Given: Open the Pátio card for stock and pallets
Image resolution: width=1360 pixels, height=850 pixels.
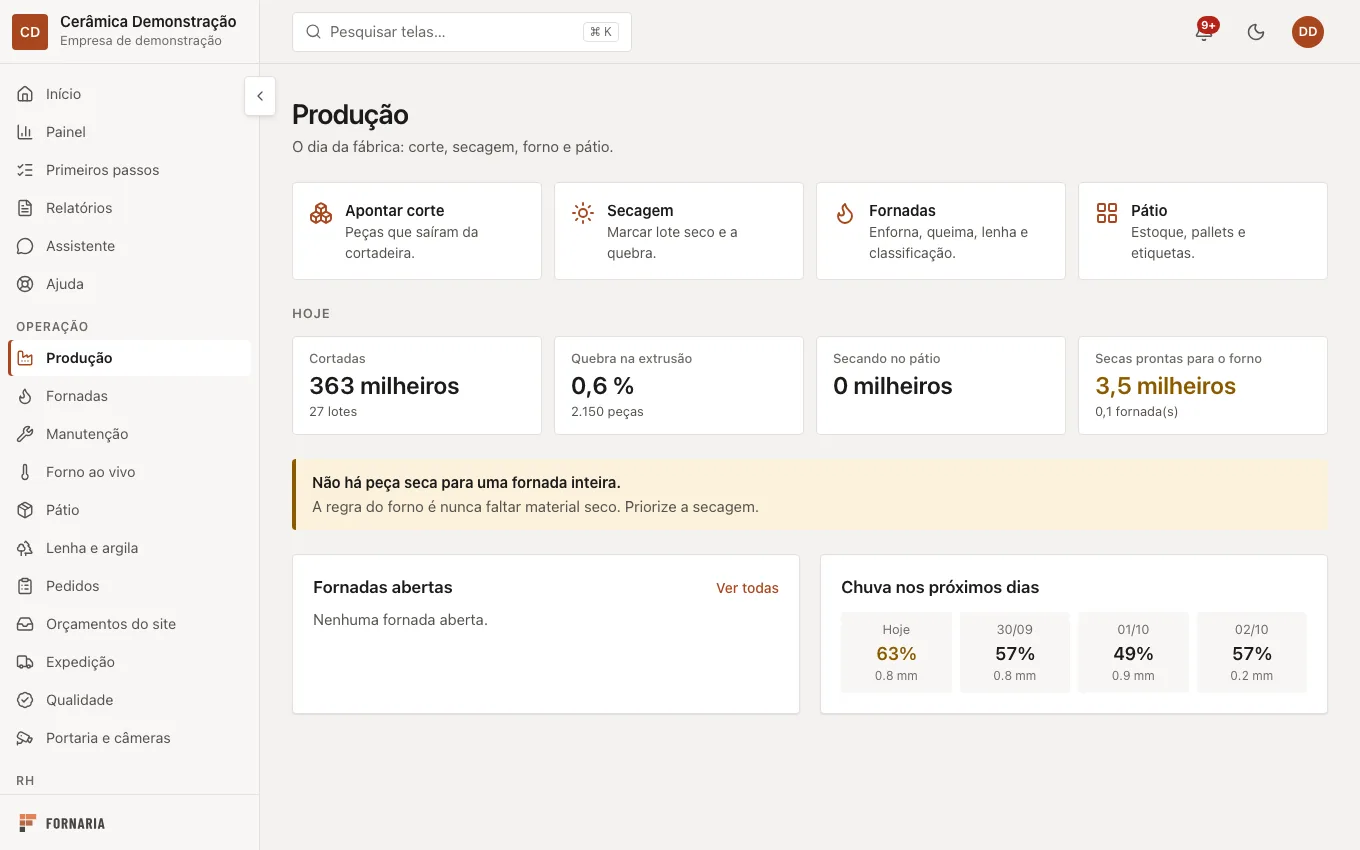Looking at the screenshot, I should (1203, 231).
